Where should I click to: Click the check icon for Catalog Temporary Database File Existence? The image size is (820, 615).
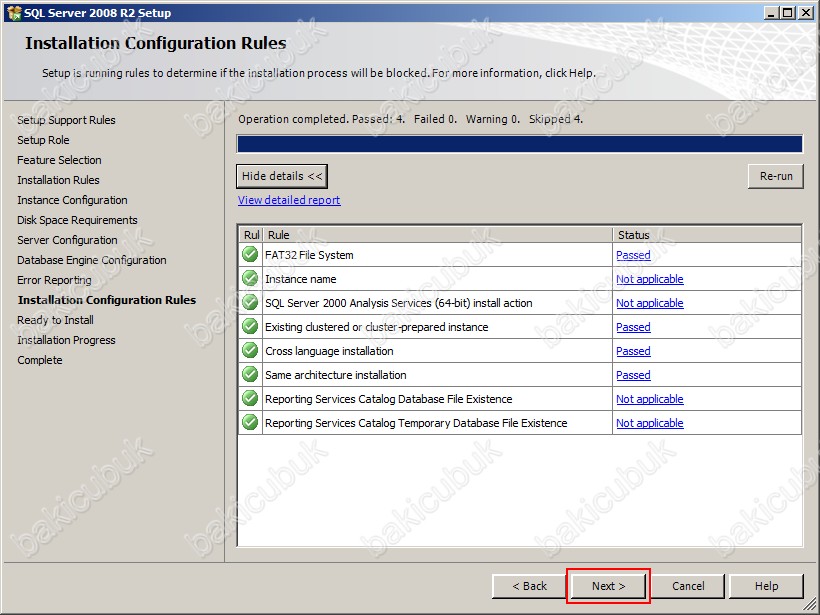[x=250, y=423]
